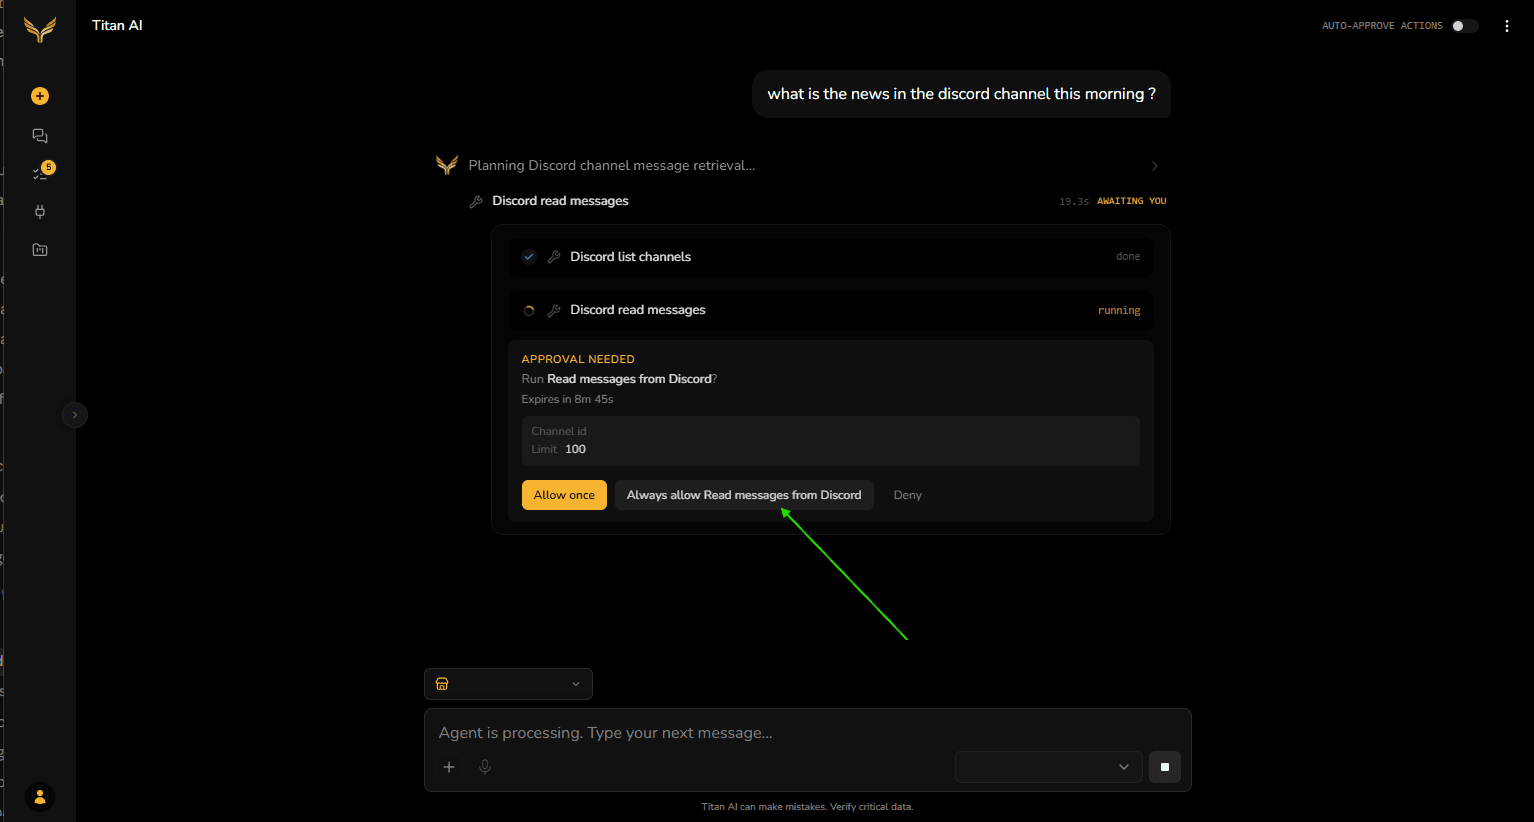This screenshot has width=1534, height=822.
Task: Click Allow once button
Action: tap(564, 495)
